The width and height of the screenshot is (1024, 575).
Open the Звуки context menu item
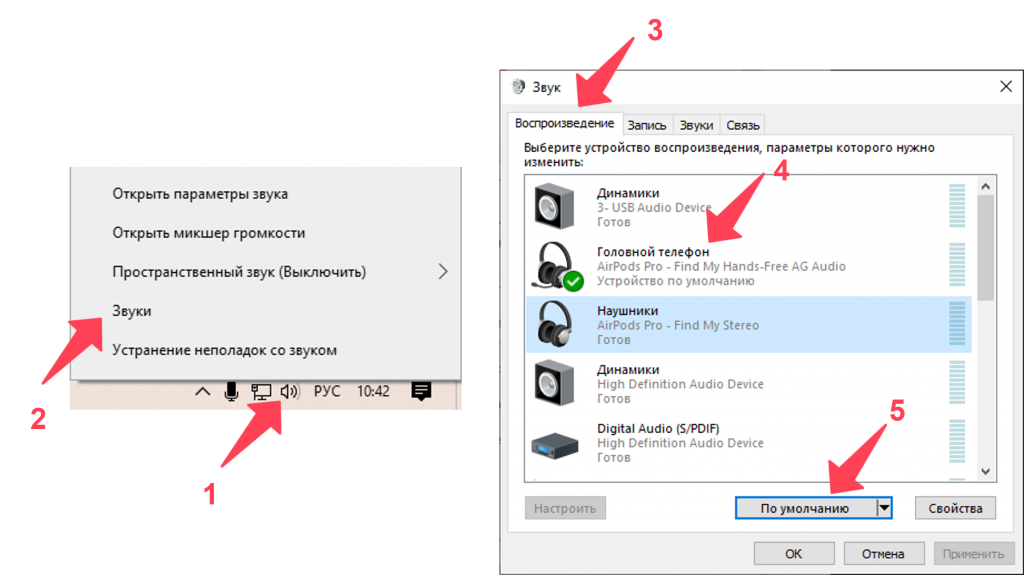pyautogui.click(x=132, y=311)
